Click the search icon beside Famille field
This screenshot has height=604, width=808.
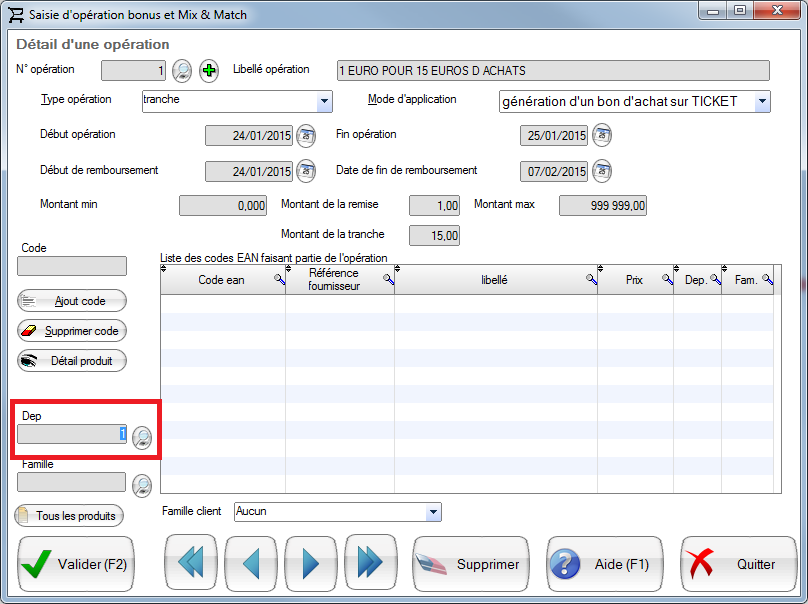pos(142,484)
